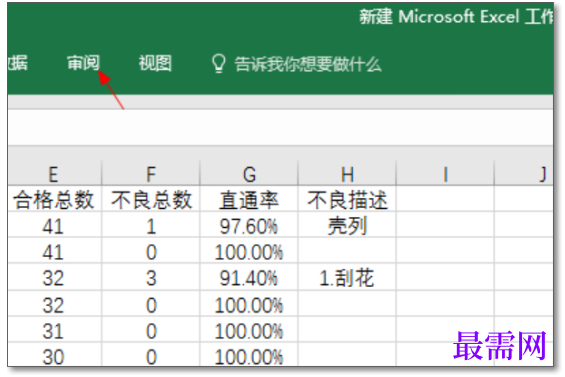Image resolution: width=565 pixels, height=377 pixels.
Task: Select the cell containing 1.刮花
Action: pyautogui.click(x=347, y=277)
